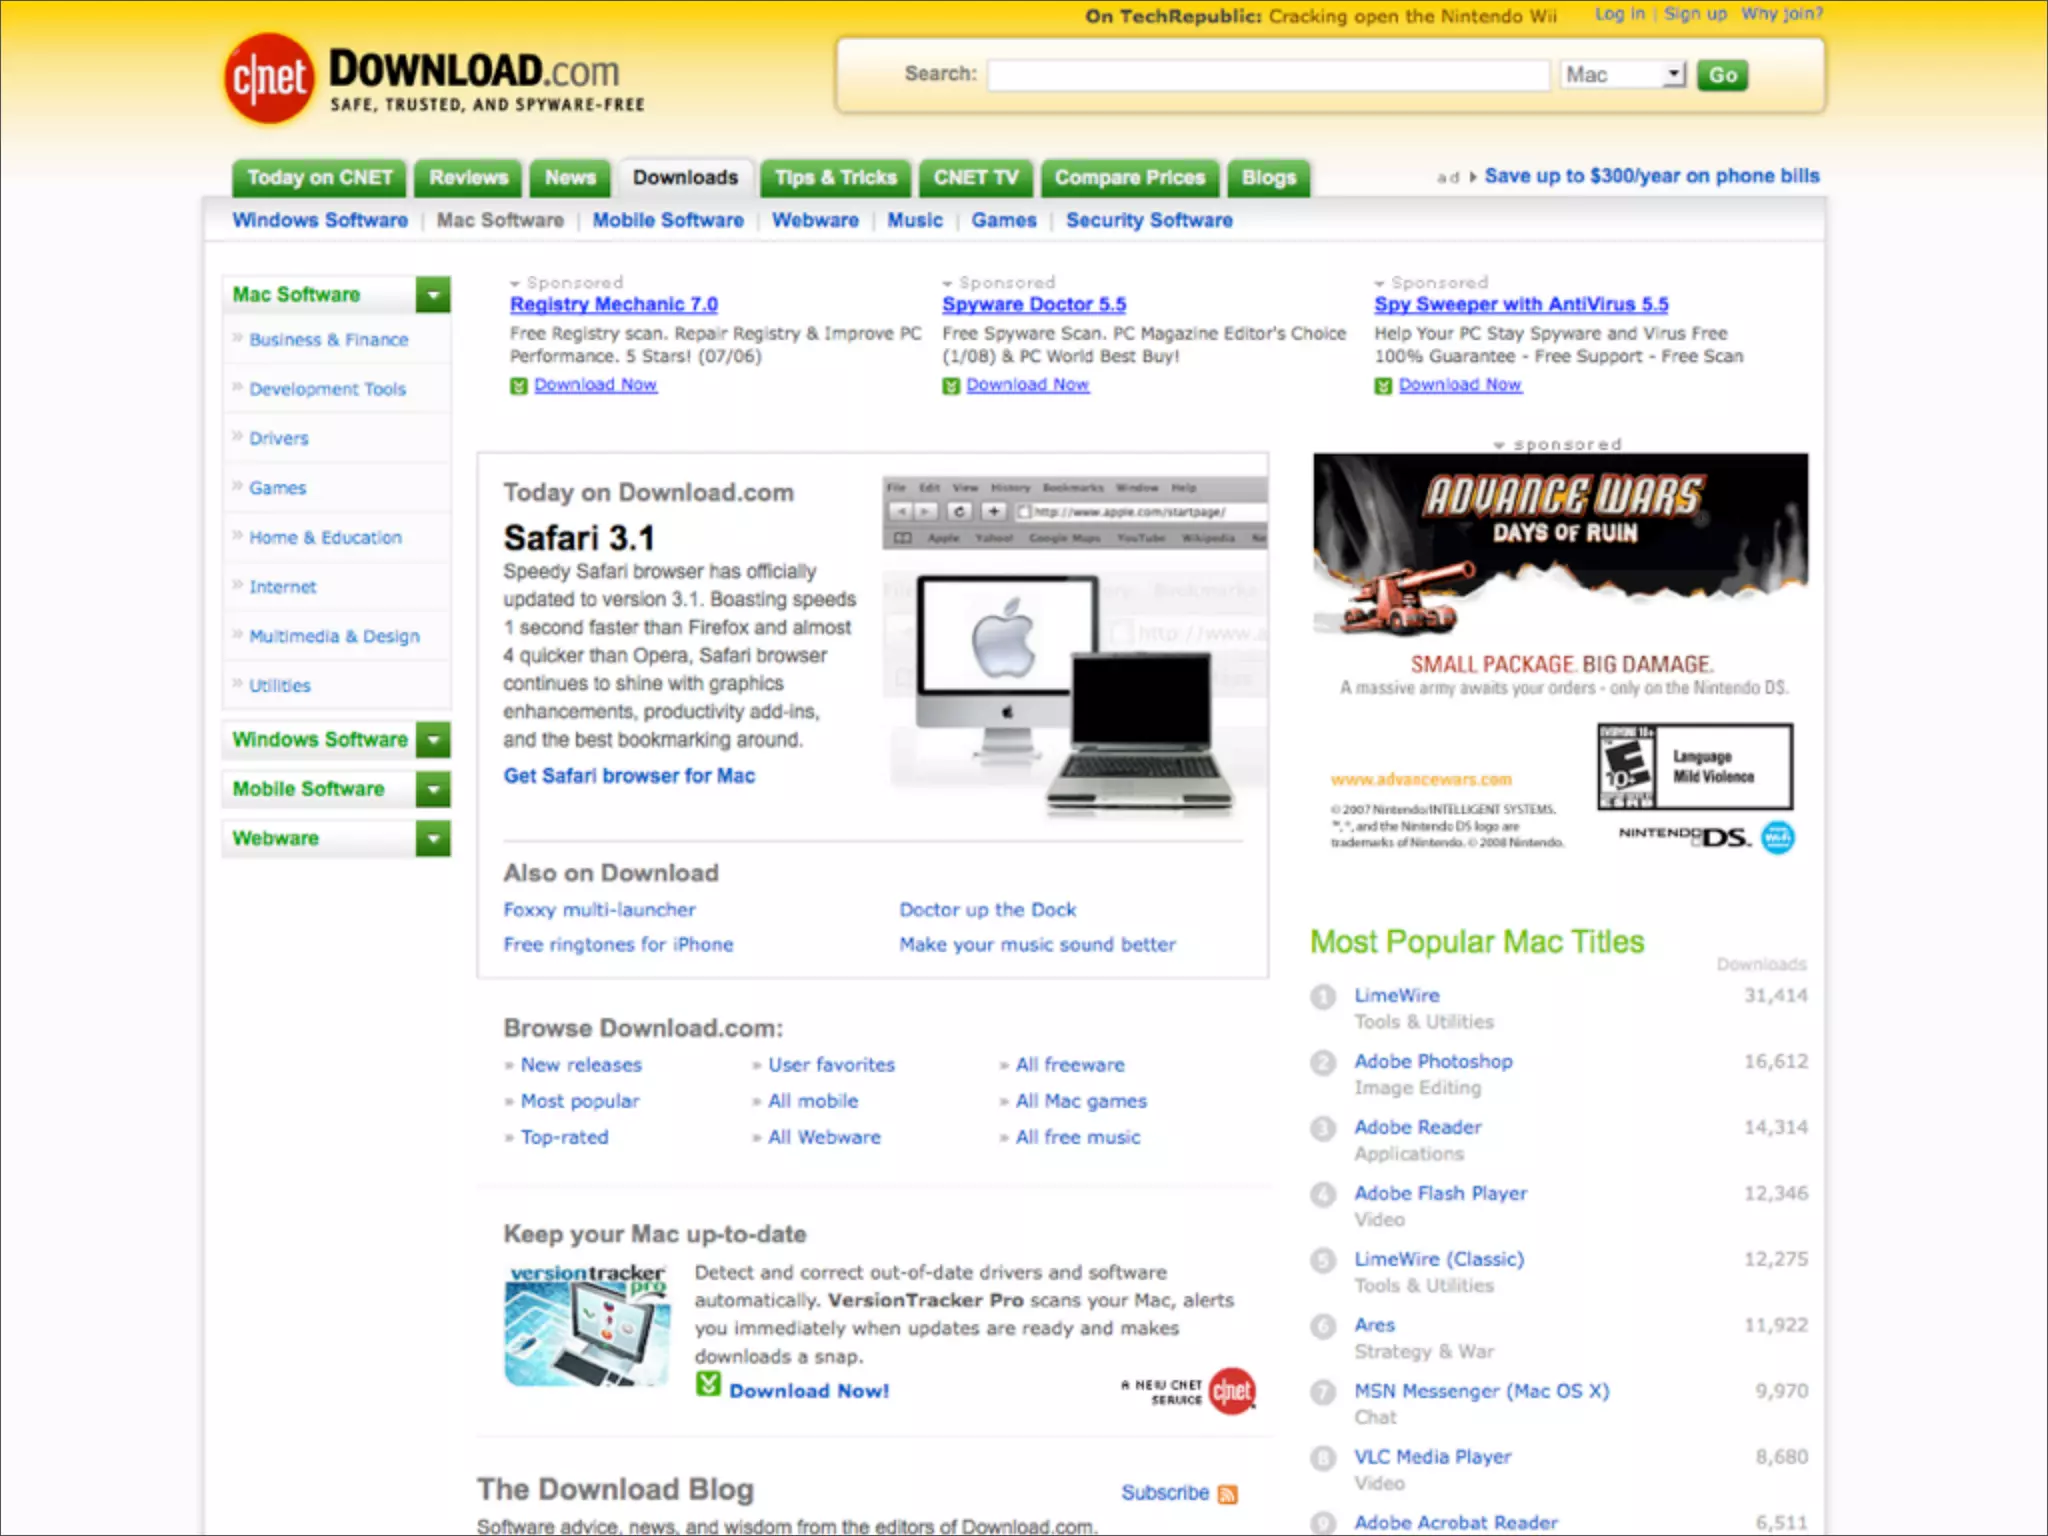This screenshot has height=1536, width=2048.
Task: Open the CNET TV tab
Action: pos(975,178)
